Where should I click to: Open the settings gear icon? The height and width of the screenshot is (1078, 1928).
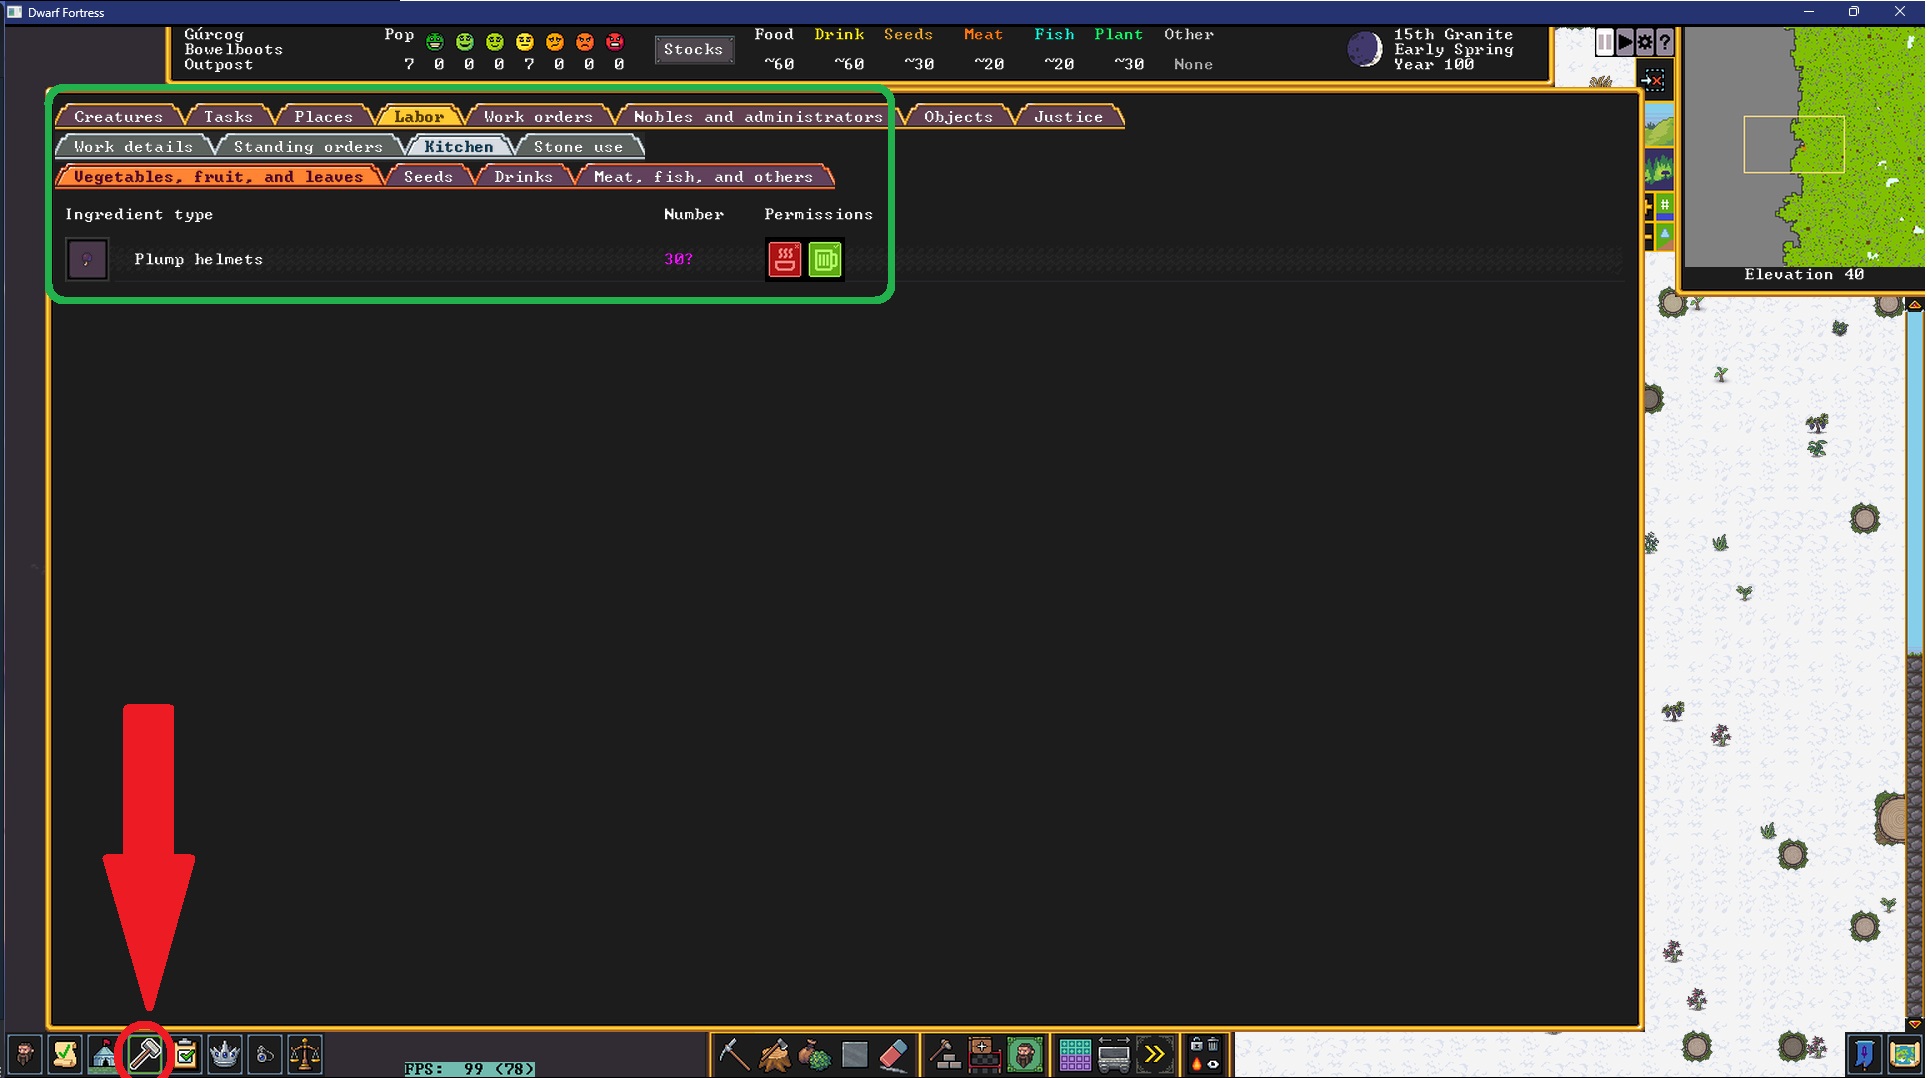(1645, 43)
